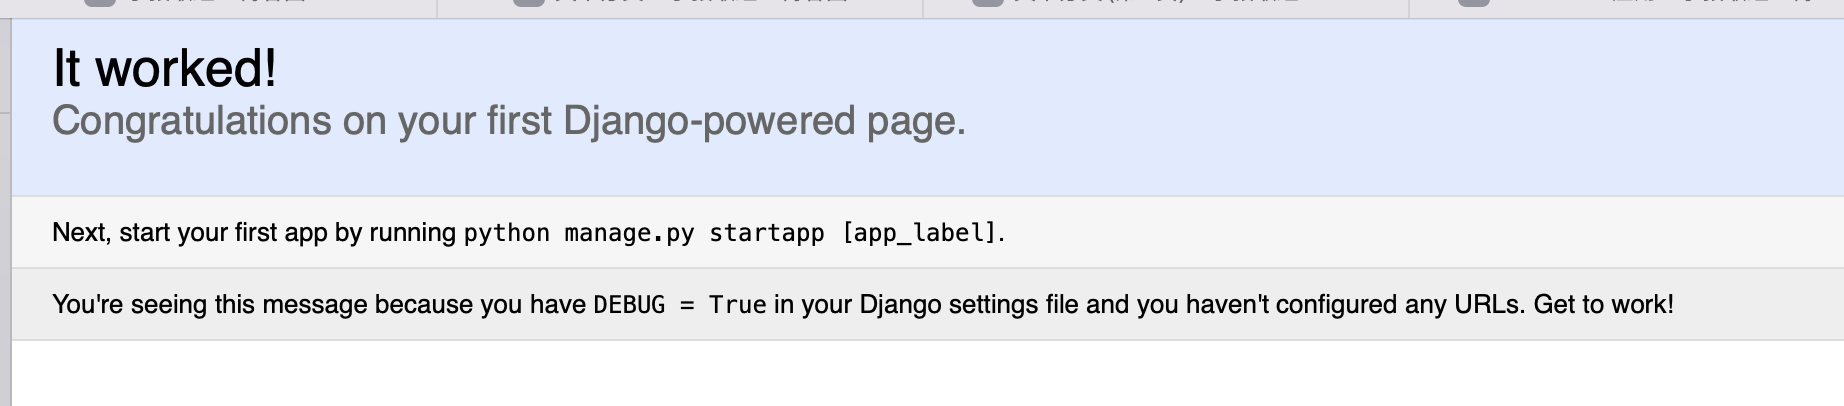Switch to the second browser tab
This screenshot has height=406, width=1844.
pyautogui.click(x=680, y=8)
